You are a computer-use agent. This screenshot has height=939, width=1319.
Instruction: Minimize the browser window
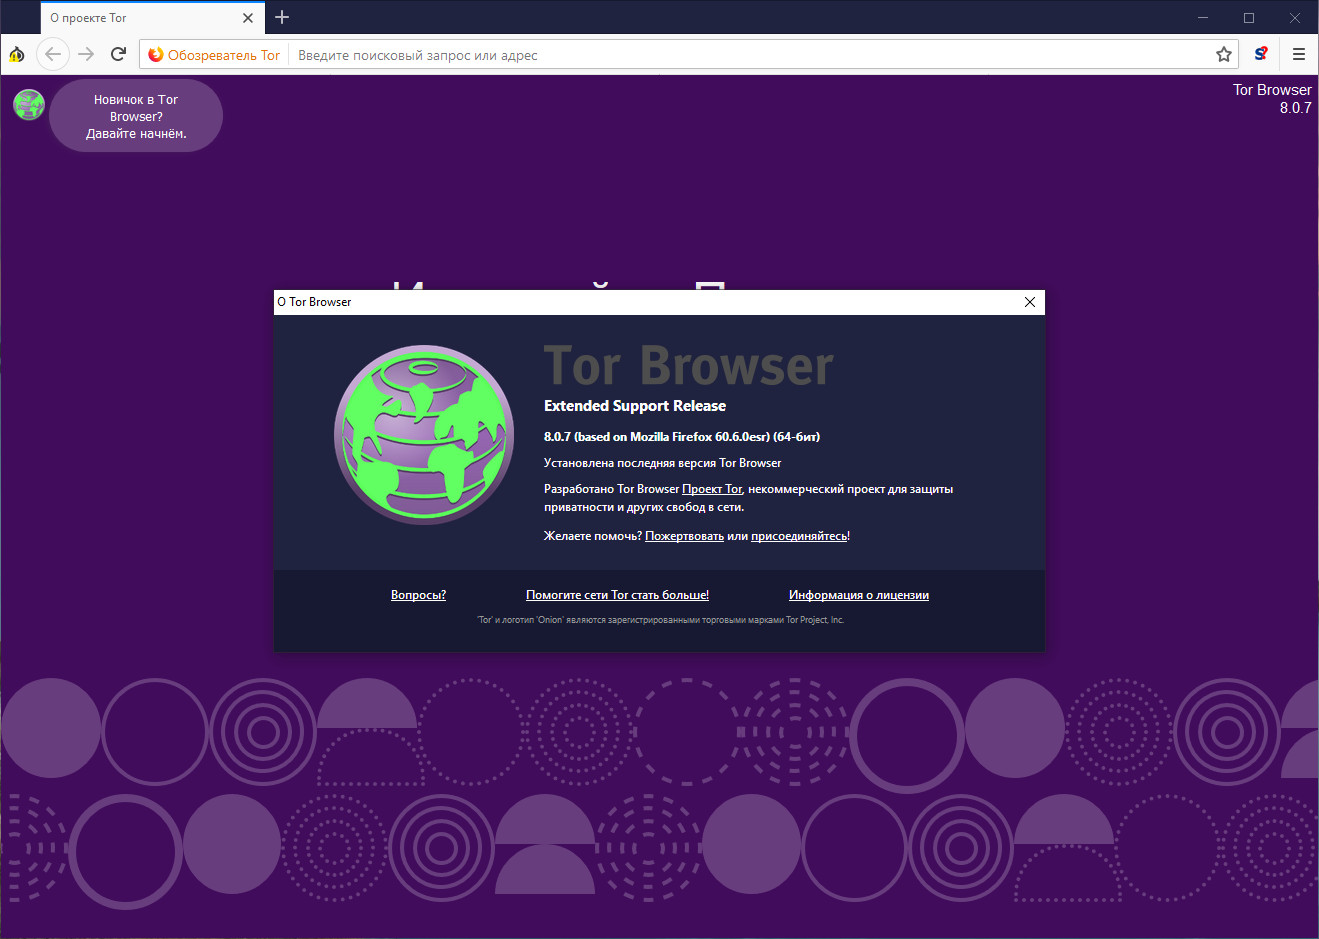point(1203,18)
